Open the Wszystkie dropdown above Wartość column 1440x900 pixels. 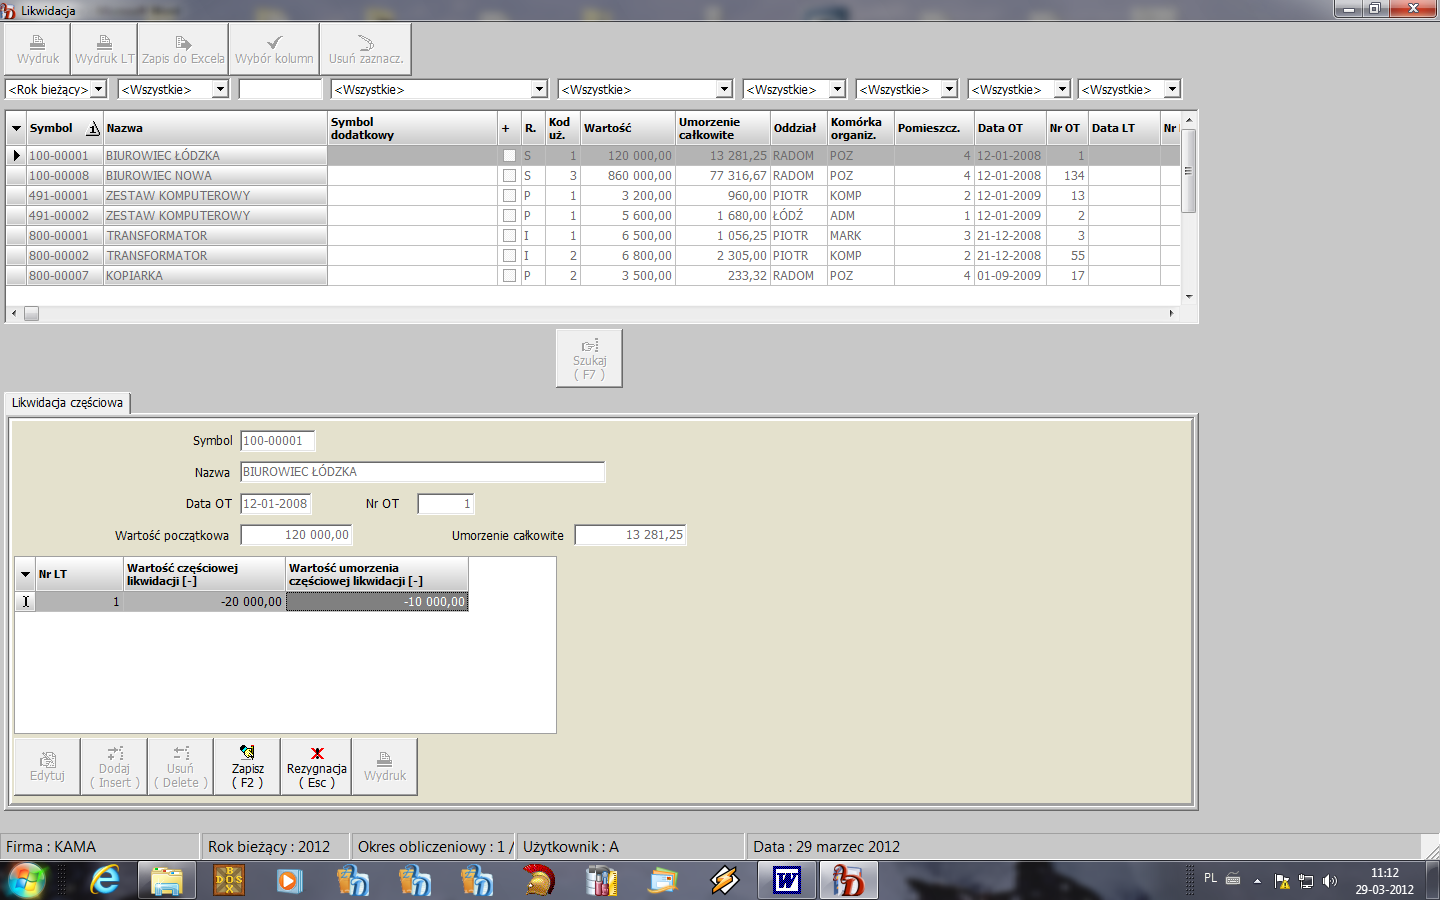725,89
